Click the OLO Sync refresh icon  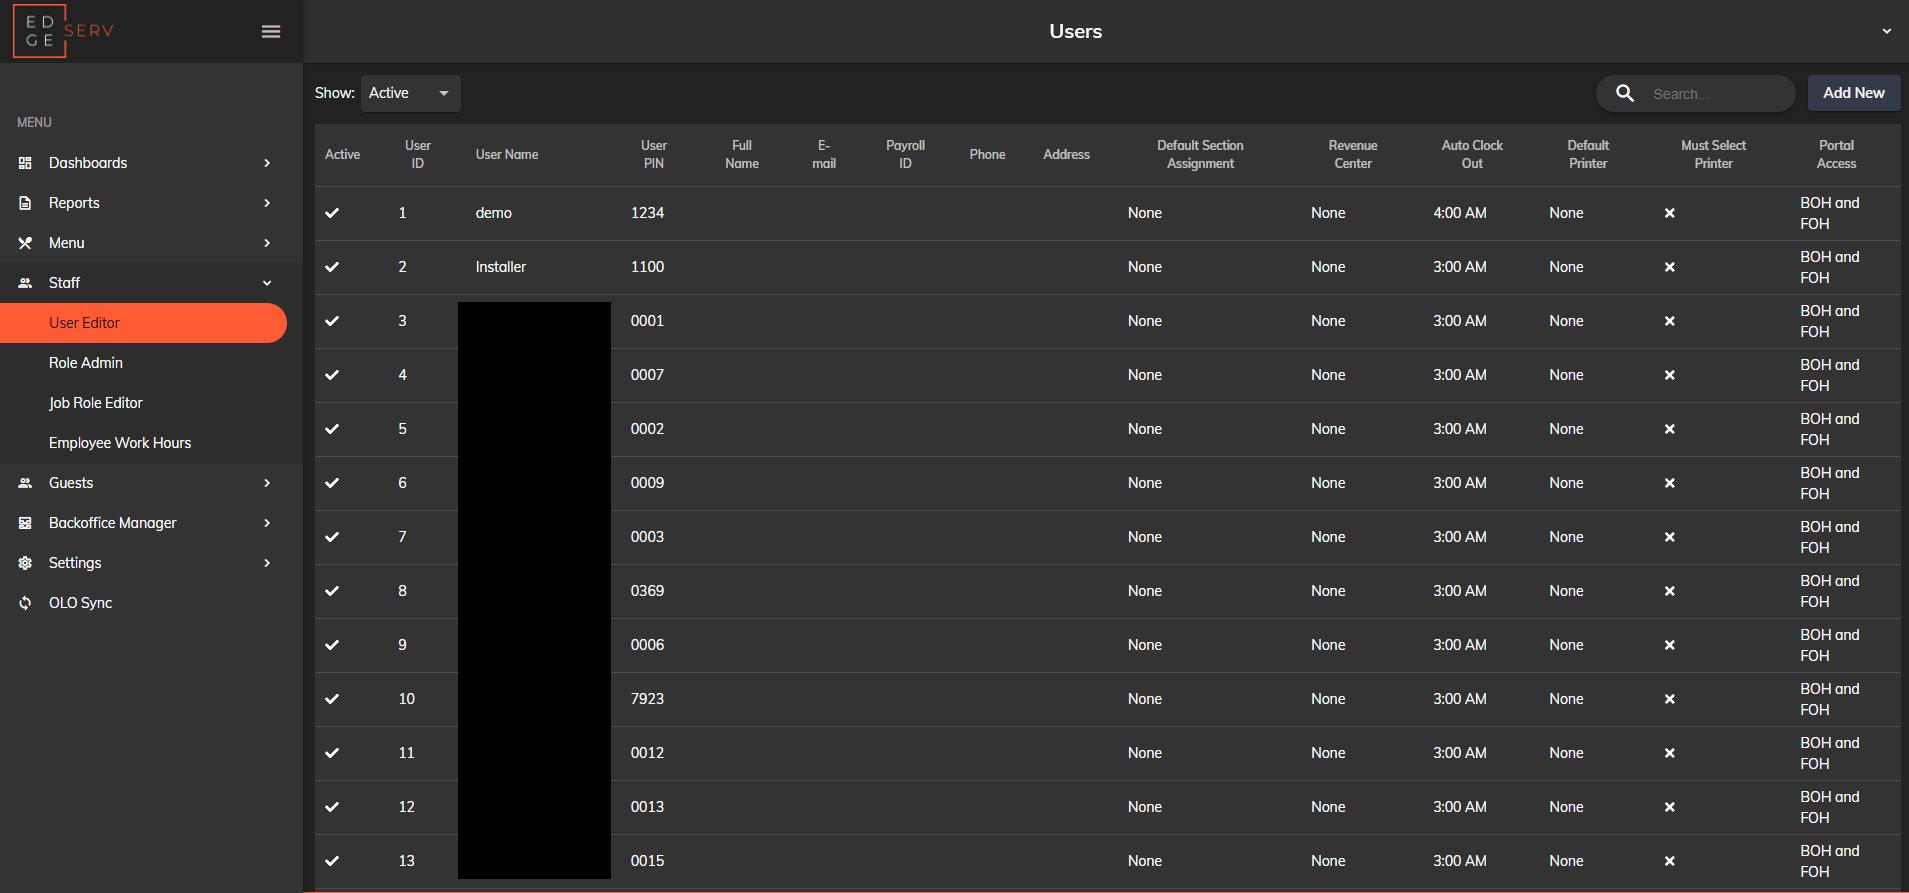click(x=26, y=603)
